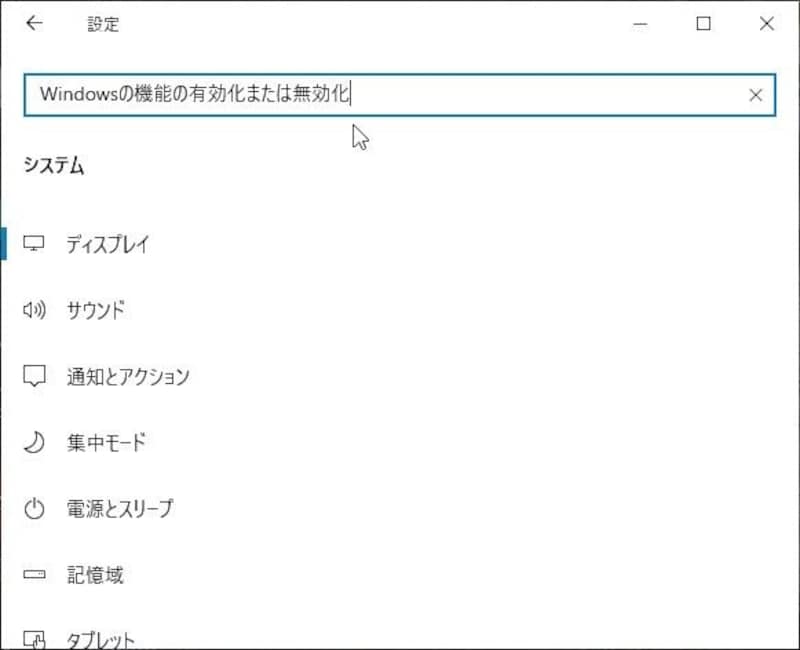Click the speech bubble icon for 通知とアクション
This screenshot has height=650, width=800.
pos(36,376)
